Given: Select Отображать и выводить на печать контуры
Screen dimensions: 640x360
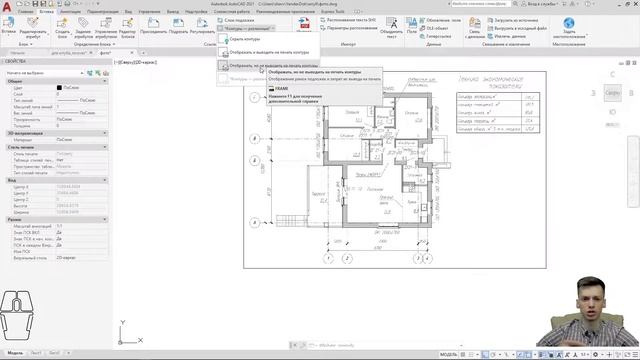Looking at the screenshot, I should (268, 52).
